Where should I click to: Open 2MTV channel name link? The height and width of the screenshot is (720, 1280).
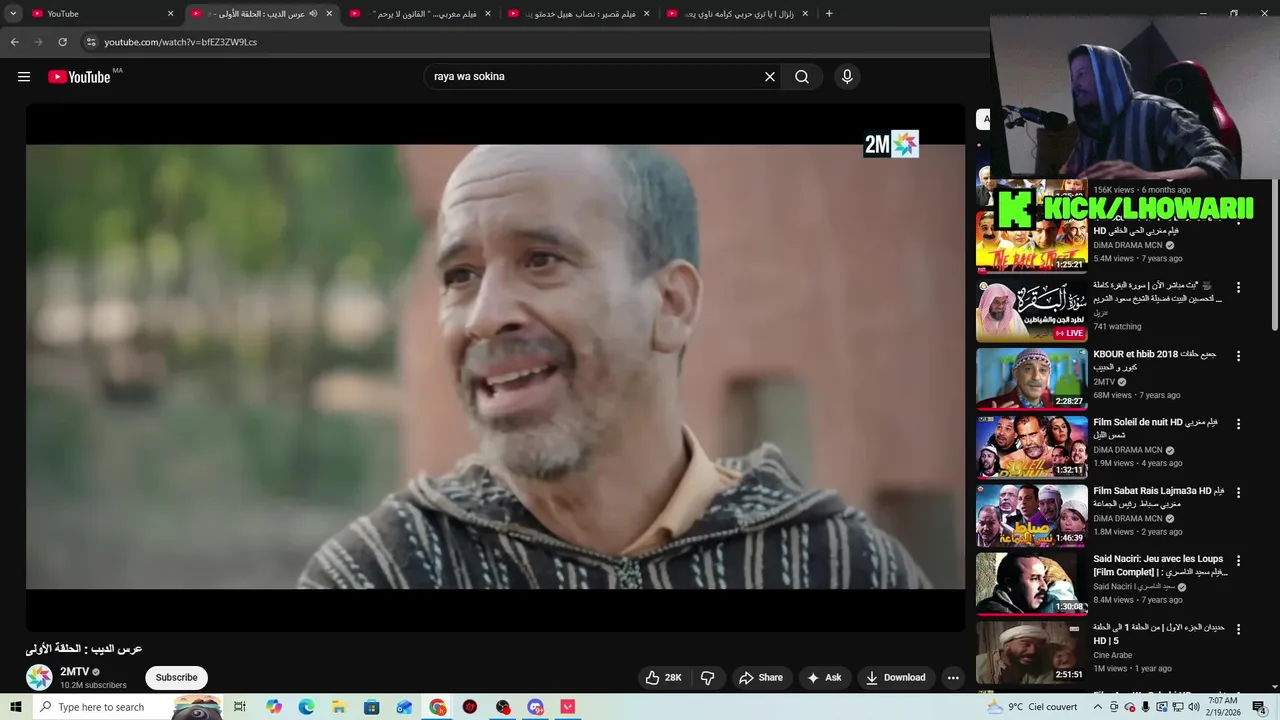(x=74, y=672)
